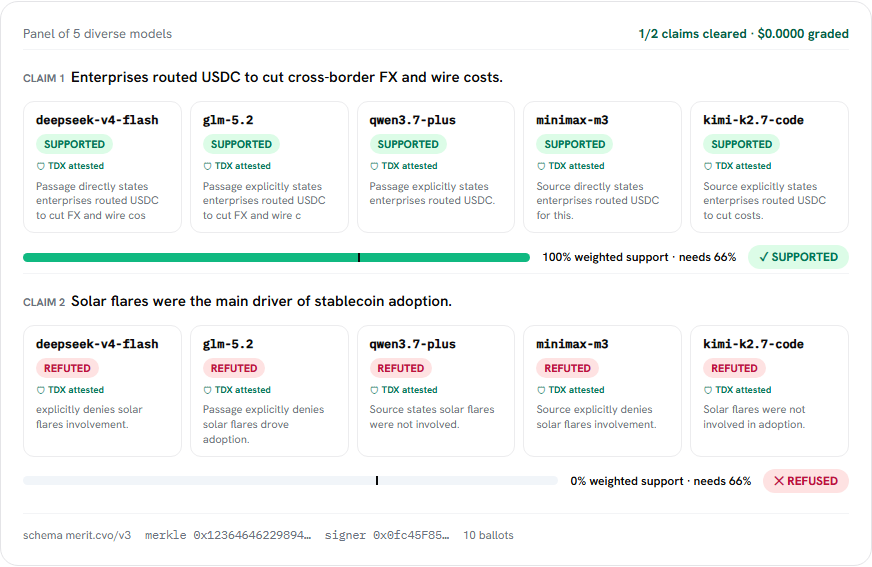Click the 1/2 claims cleared summary

pyautogui.click(x=692, y=34)
